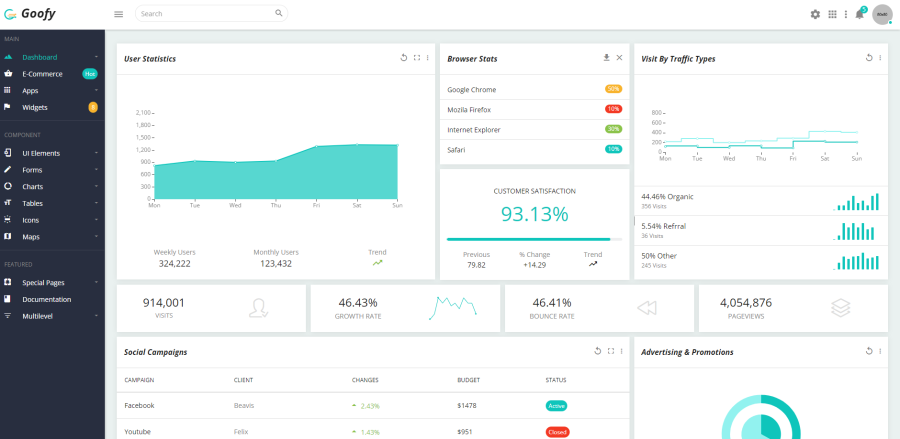Click the Hot badge next to E-Commerce
The image size is (900, 439).
pos(90,73)
